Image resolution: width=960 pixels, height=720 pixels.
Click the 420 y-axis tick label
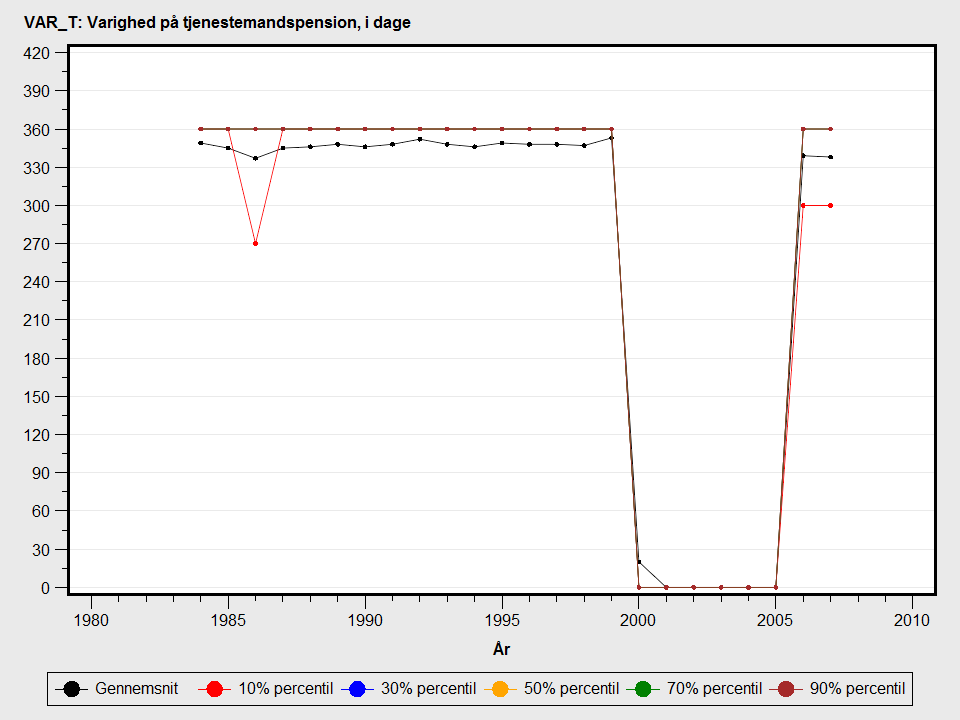click(x=37, y=52)
